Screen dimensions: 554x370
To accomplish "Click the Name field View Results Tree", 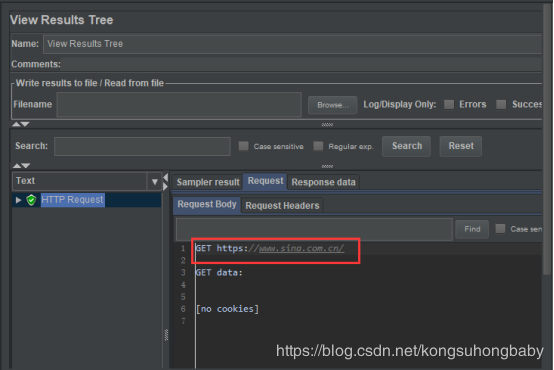I will (293, 44).
